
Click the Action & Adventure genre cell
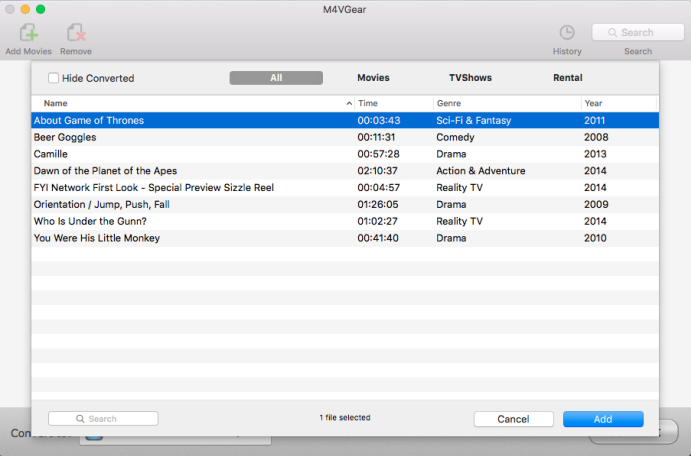[x=480, y=171]
